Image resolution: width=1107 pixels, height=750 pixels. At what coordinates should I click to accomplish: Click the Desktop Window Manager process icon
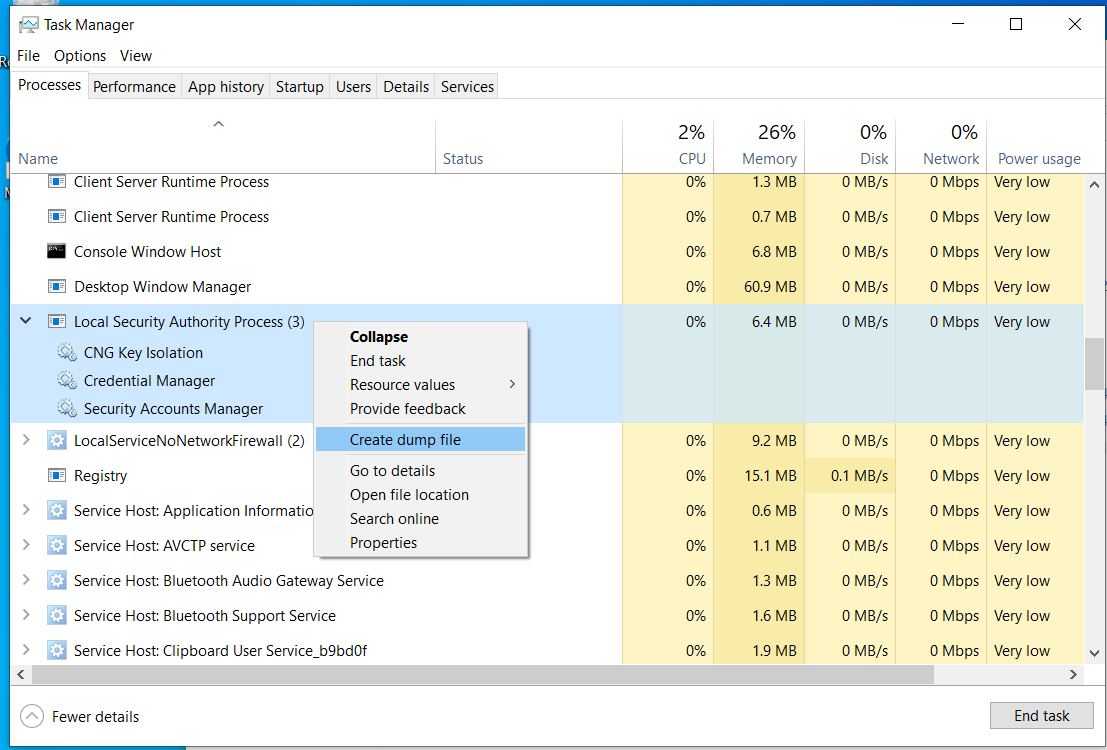pos(56,287)
